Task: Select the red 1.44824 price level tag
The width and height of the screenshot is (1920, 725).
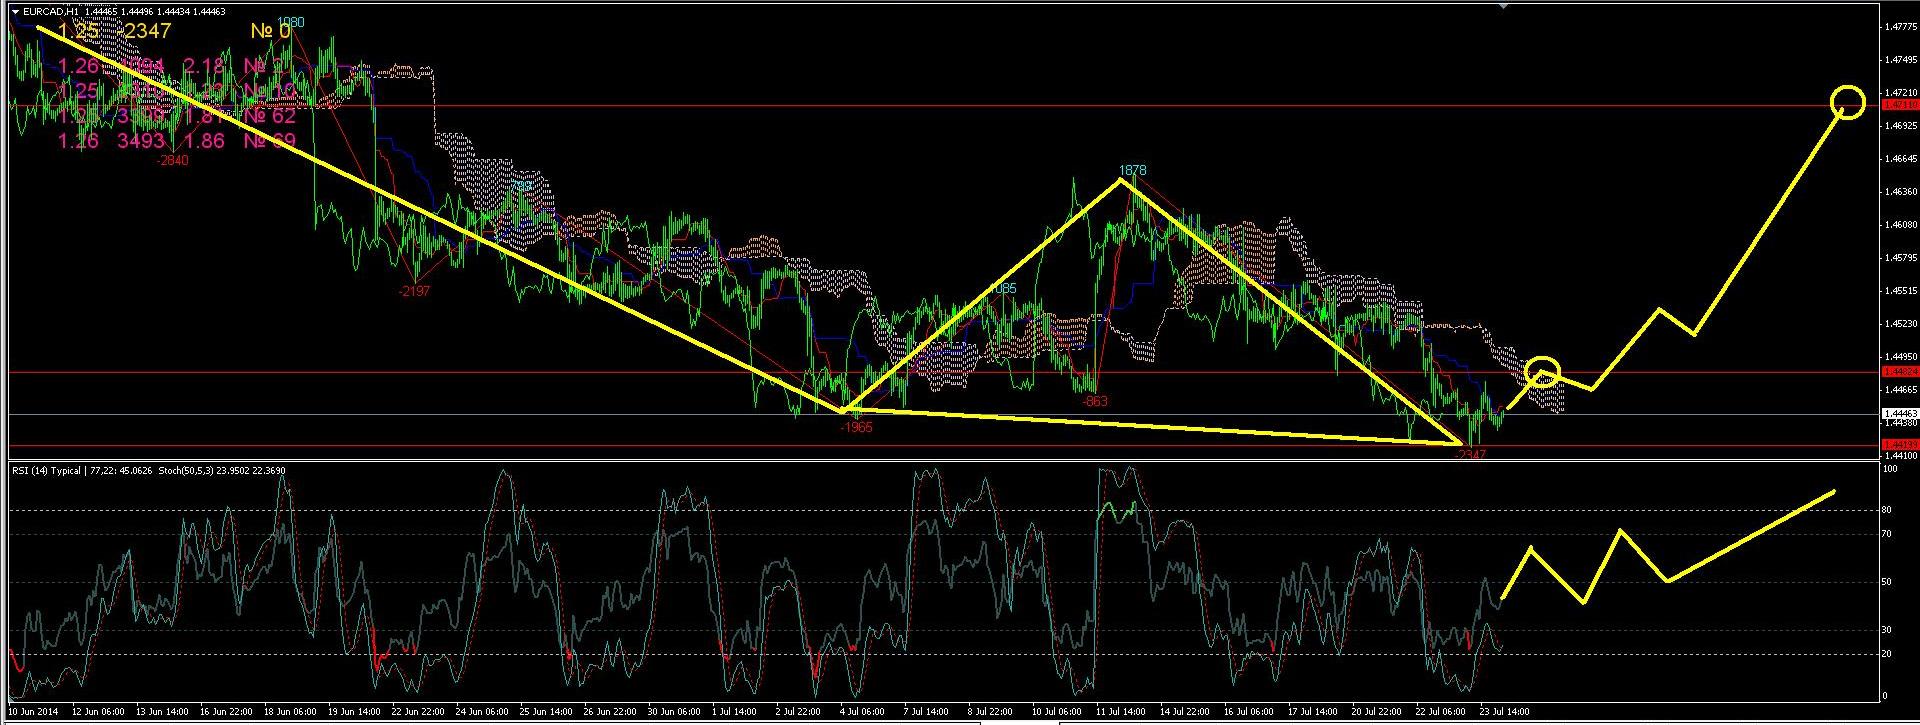Action: (x=1899, y=372)
